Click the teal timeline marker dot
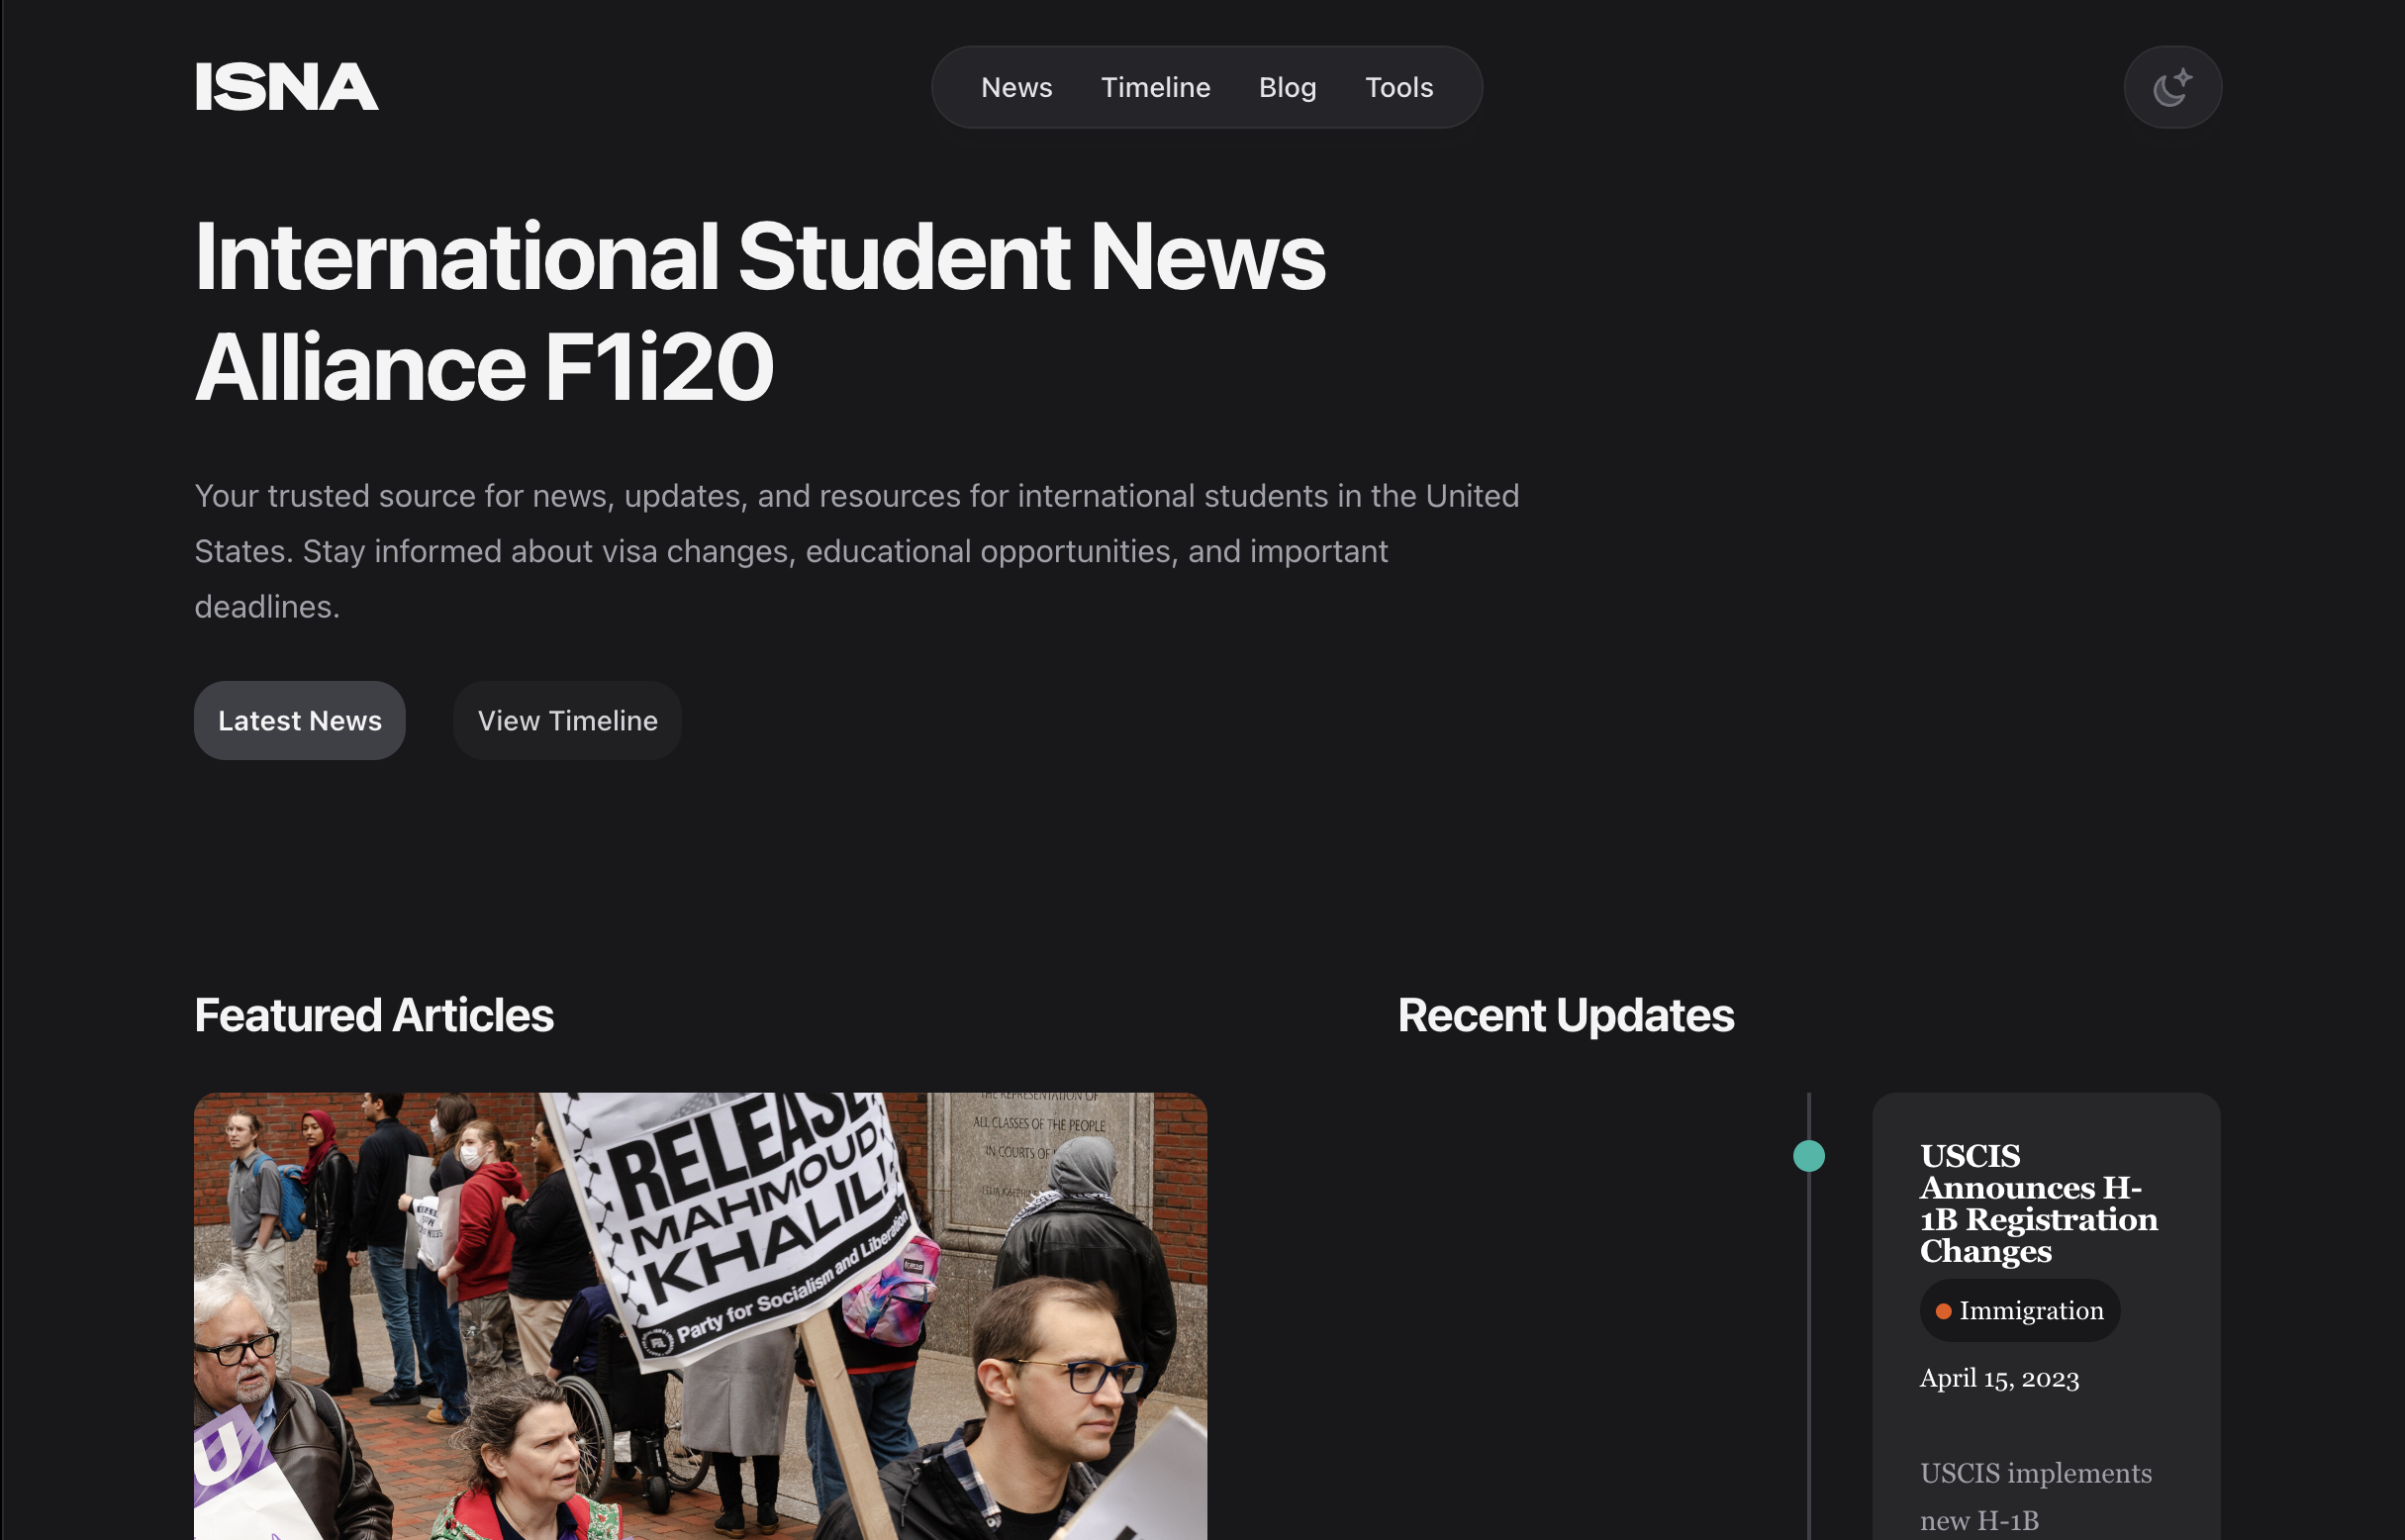The width and height of the screenshot is (2405, 1540). (x=1808, y=1156)
